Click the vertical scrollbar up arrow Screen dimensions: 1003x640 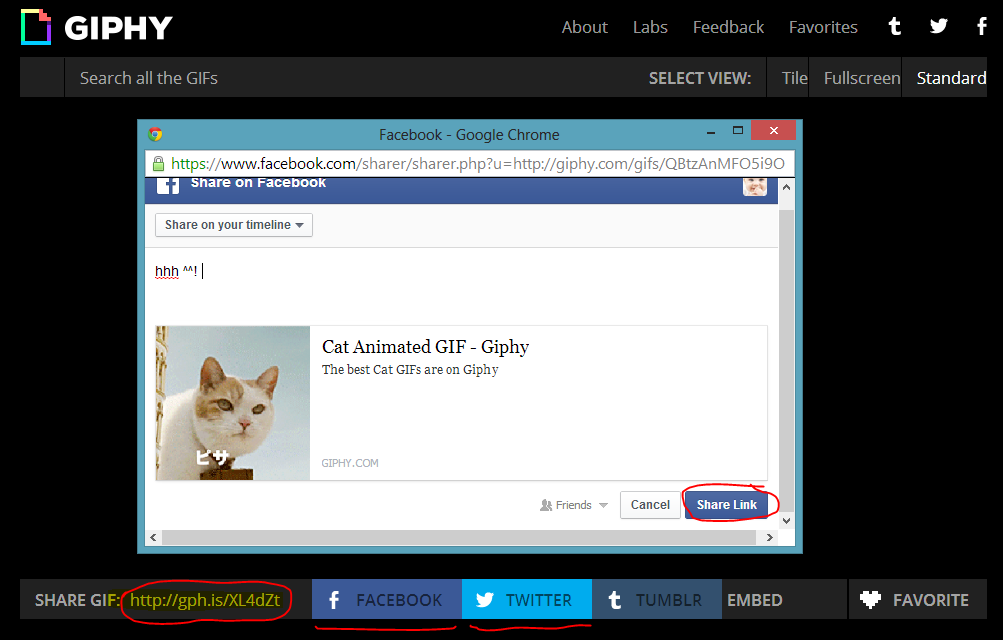786,187
